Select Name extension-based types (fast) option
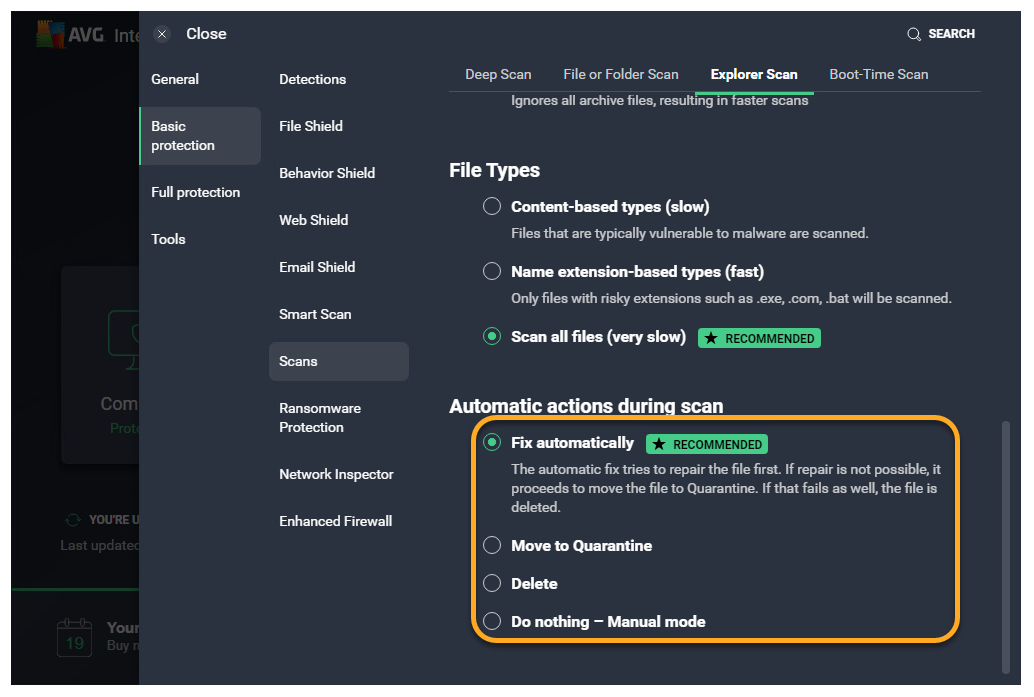 [492, 271]
